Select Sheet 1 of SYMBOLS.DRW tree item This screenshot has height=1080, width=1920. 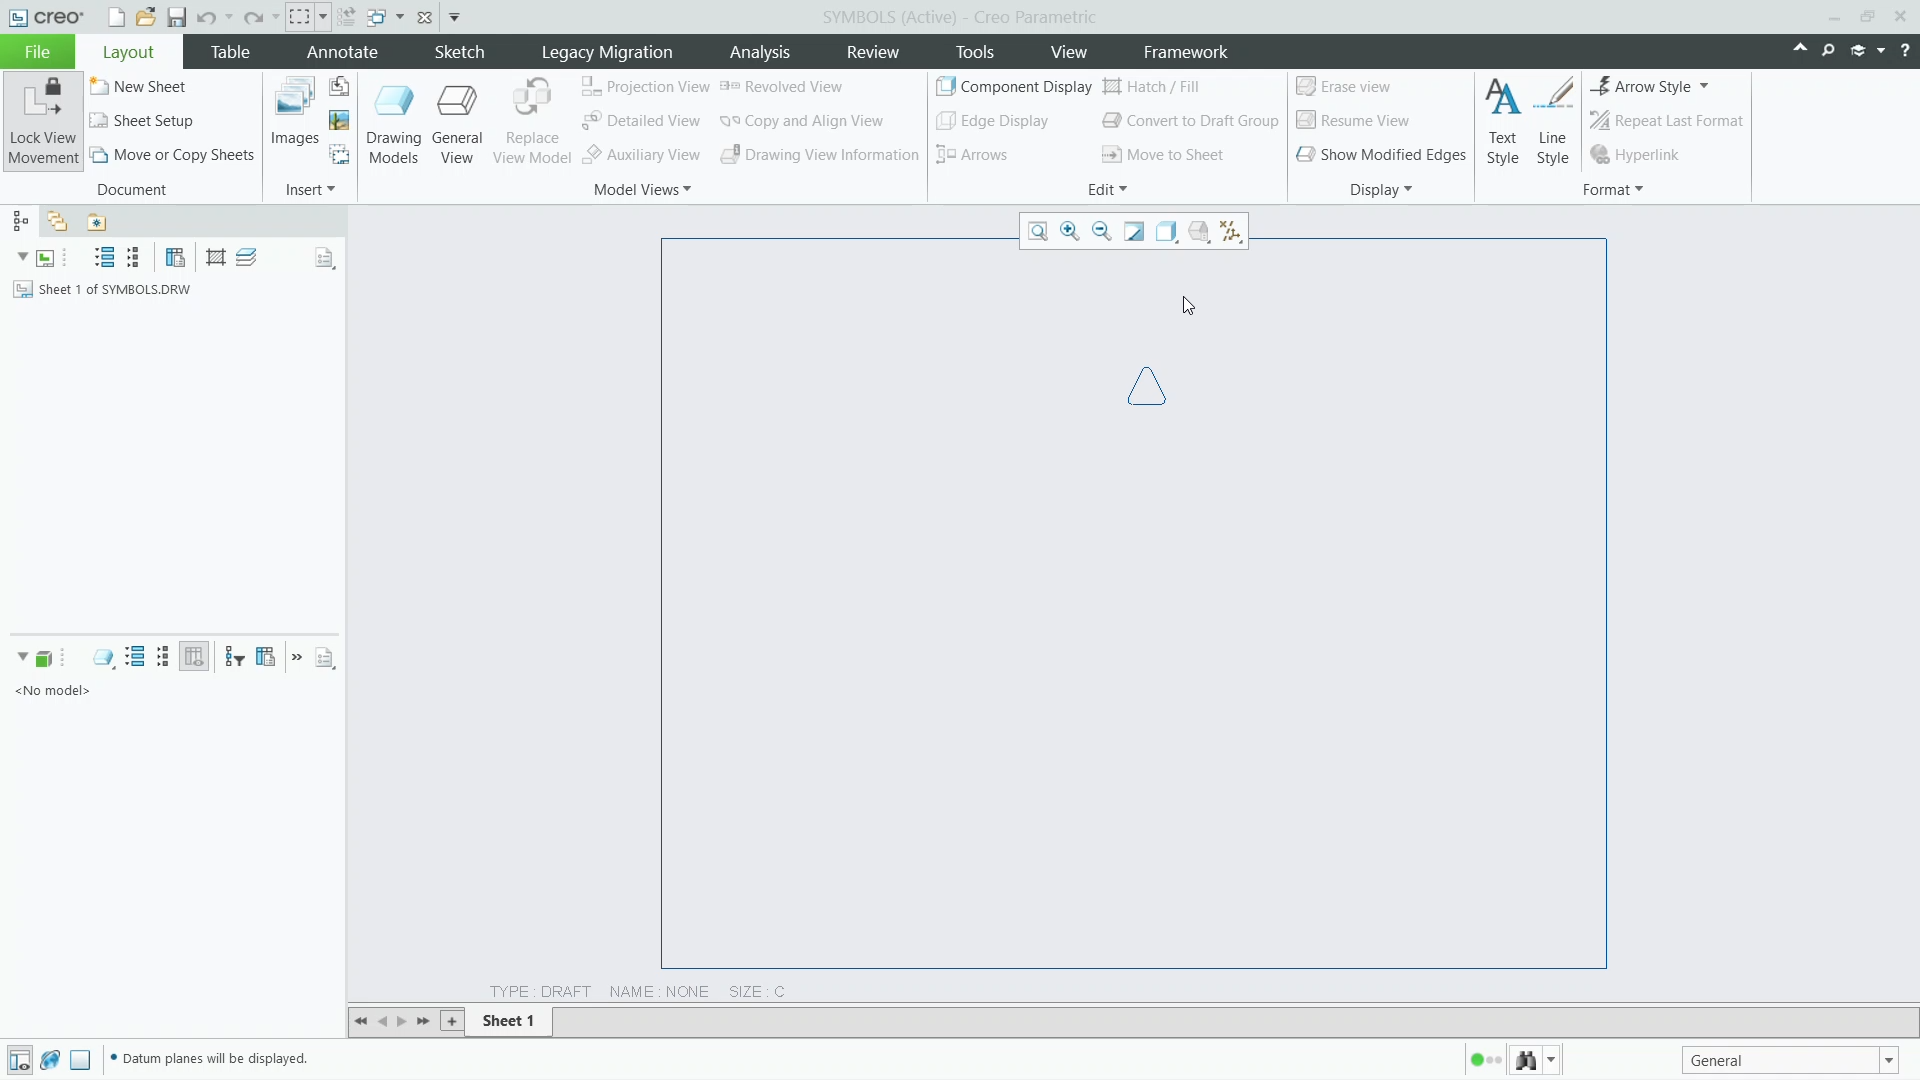(102, 290)
